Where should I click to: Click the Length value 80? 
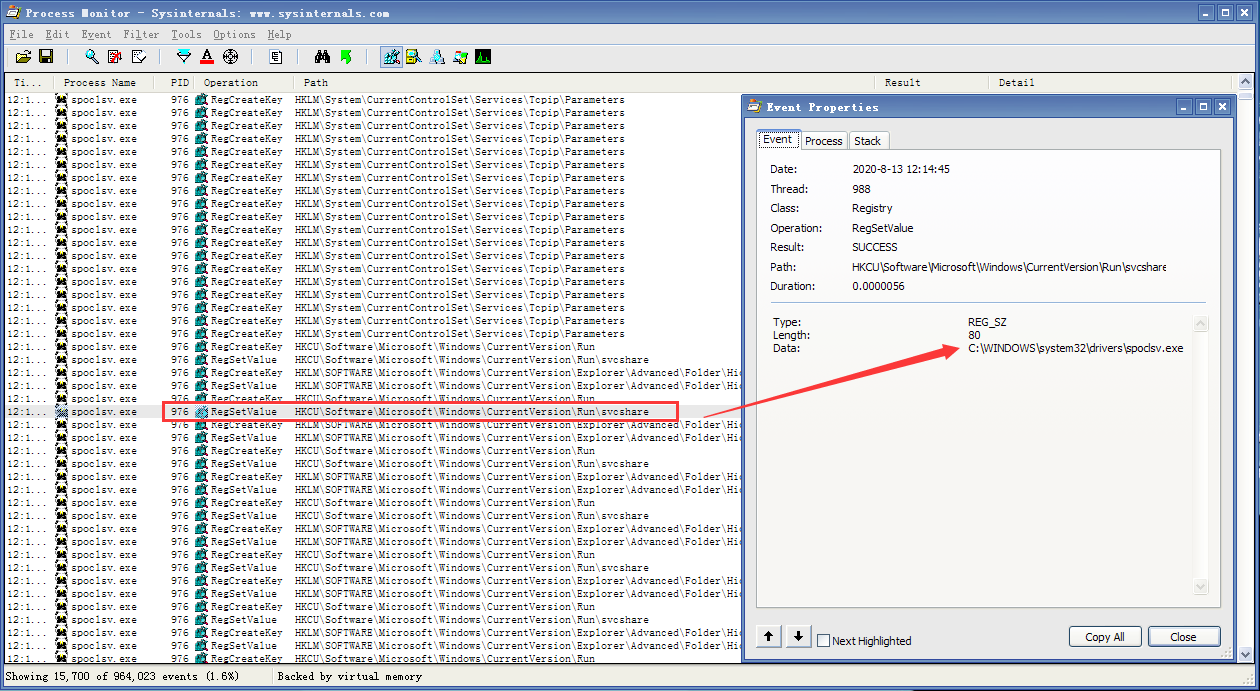coord(974,335)
